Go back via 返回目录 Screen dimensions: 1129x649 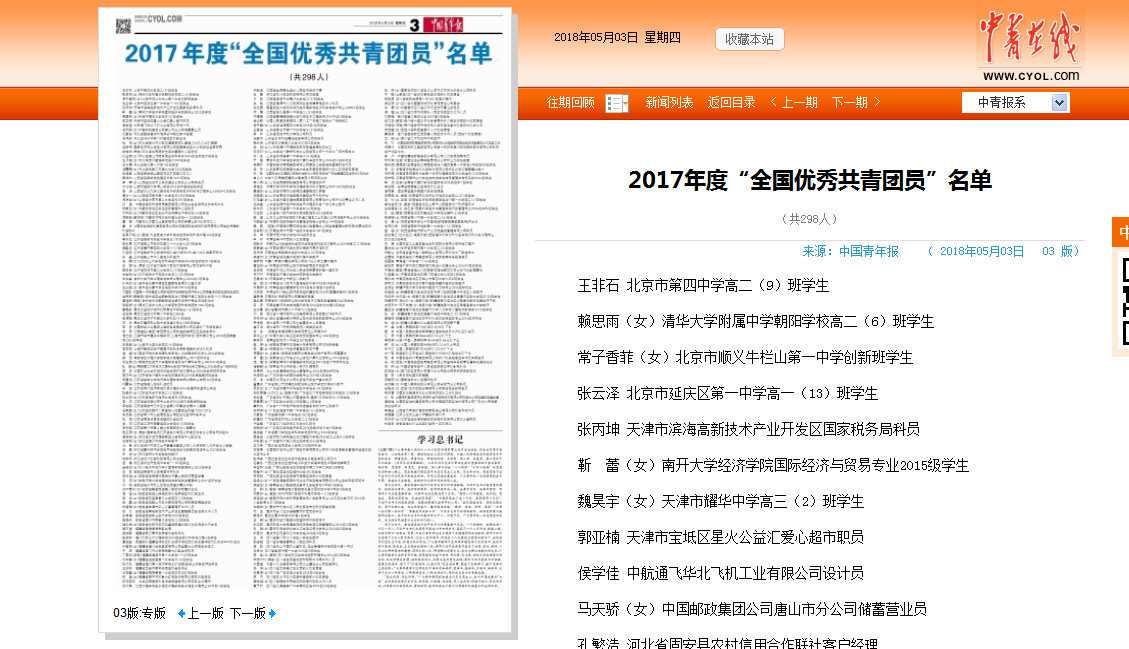(x=731, y=102)
